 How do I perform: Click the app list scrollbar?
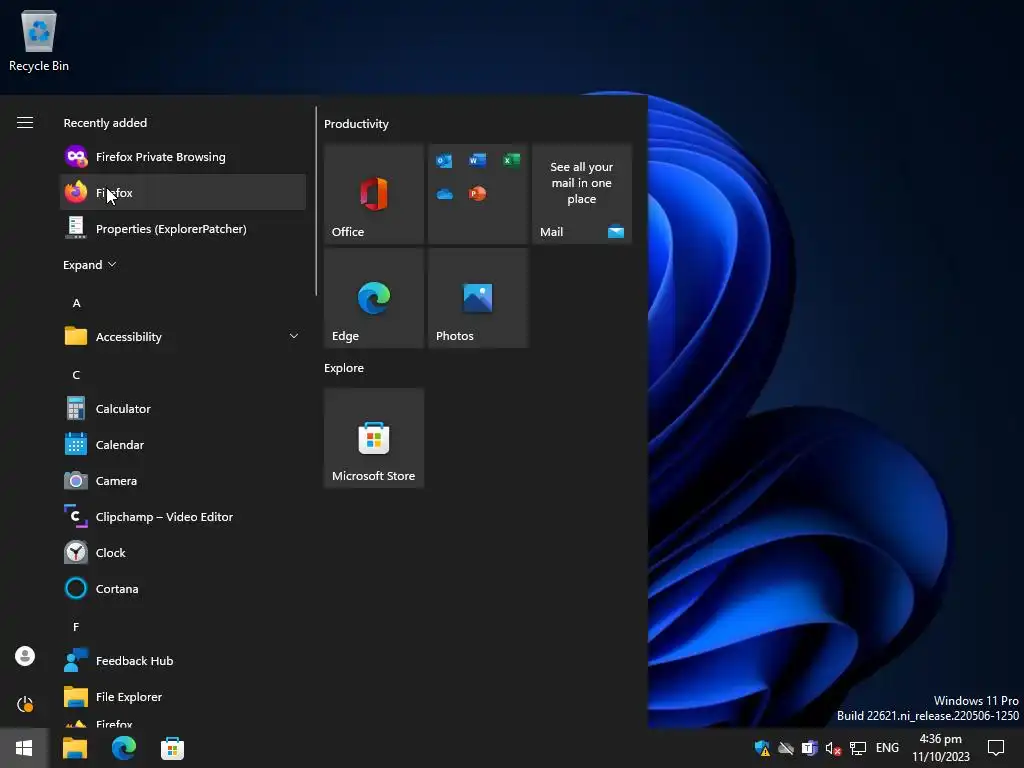coord(316,201)
